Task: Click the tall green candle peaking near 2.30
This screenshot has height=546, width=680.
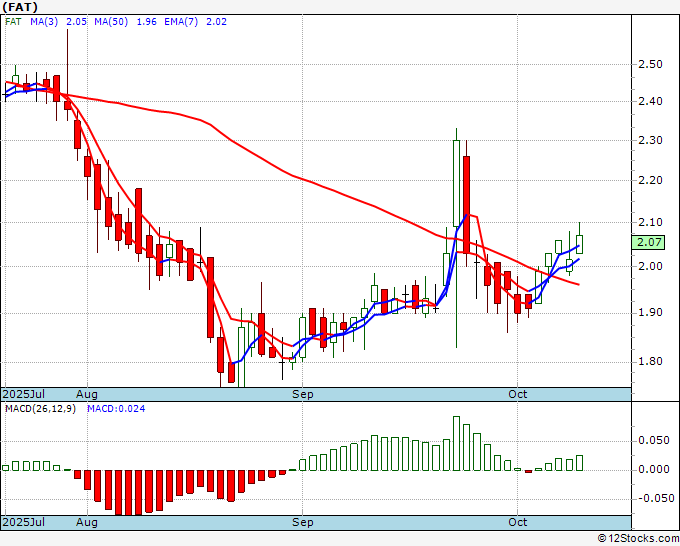Action: pyautogui.click(x=456, y=183)
